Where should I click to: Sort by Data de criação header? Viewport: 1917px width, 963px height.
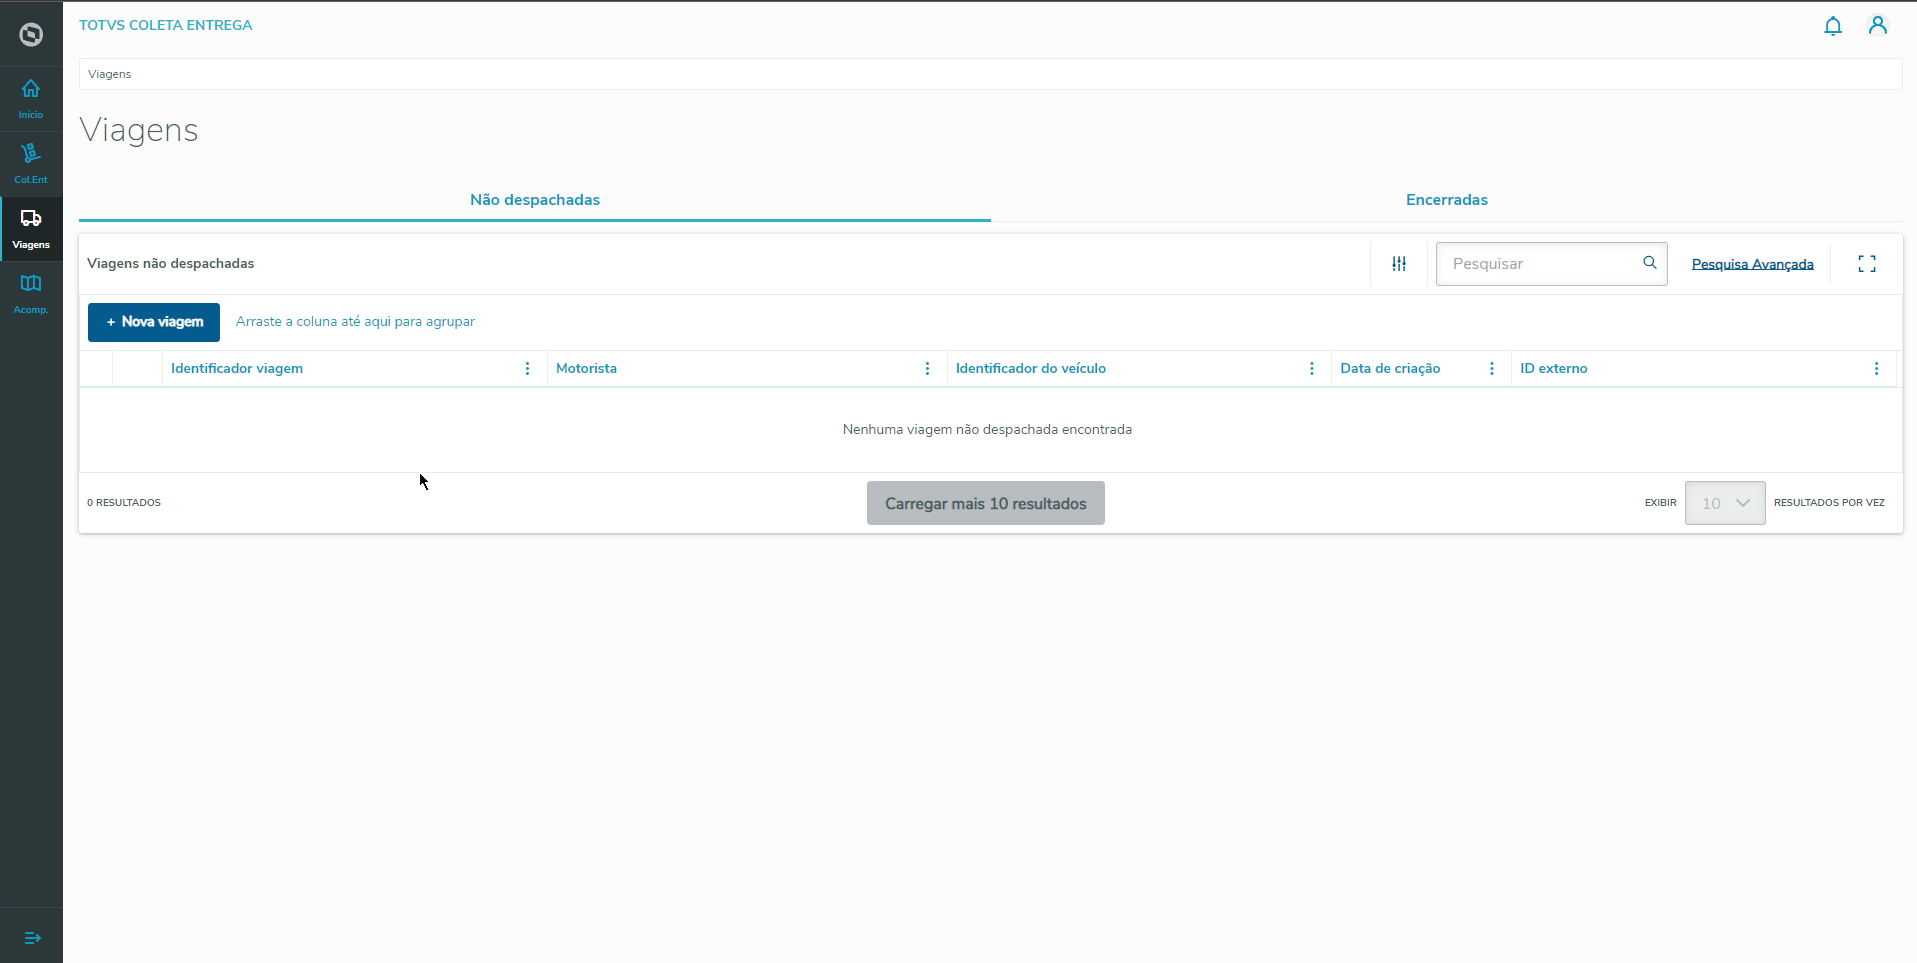[x=1390, y=369]
